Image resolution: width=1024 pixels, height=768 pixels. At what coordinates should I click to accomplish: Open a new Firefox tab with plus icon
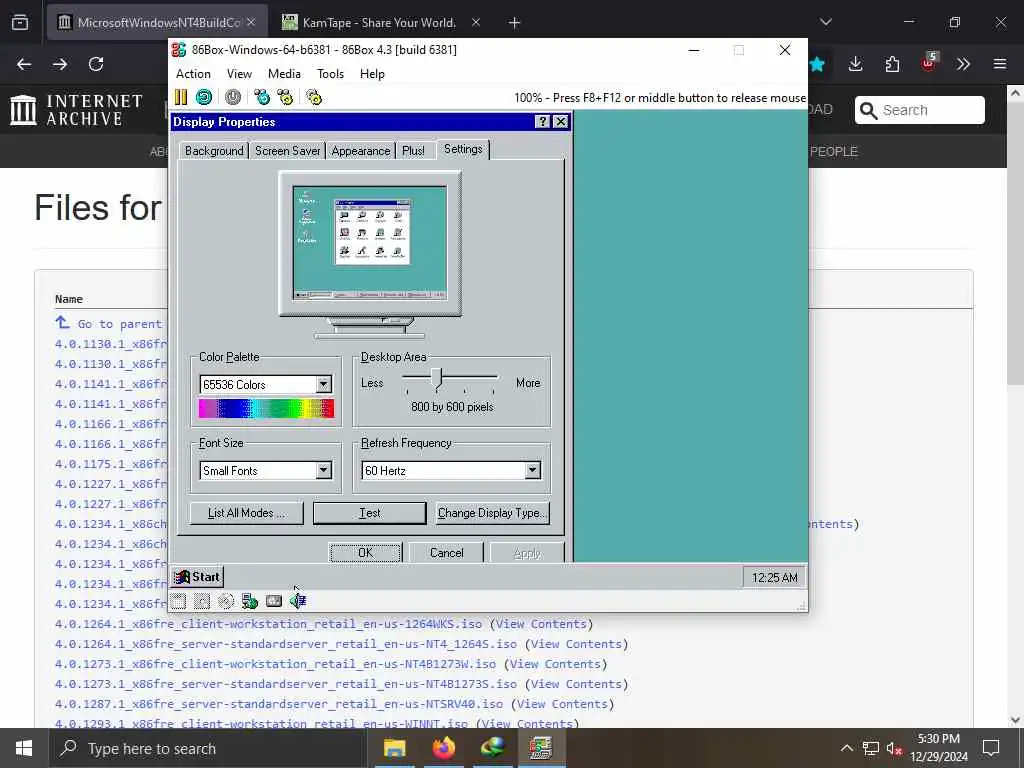[515, 23]
